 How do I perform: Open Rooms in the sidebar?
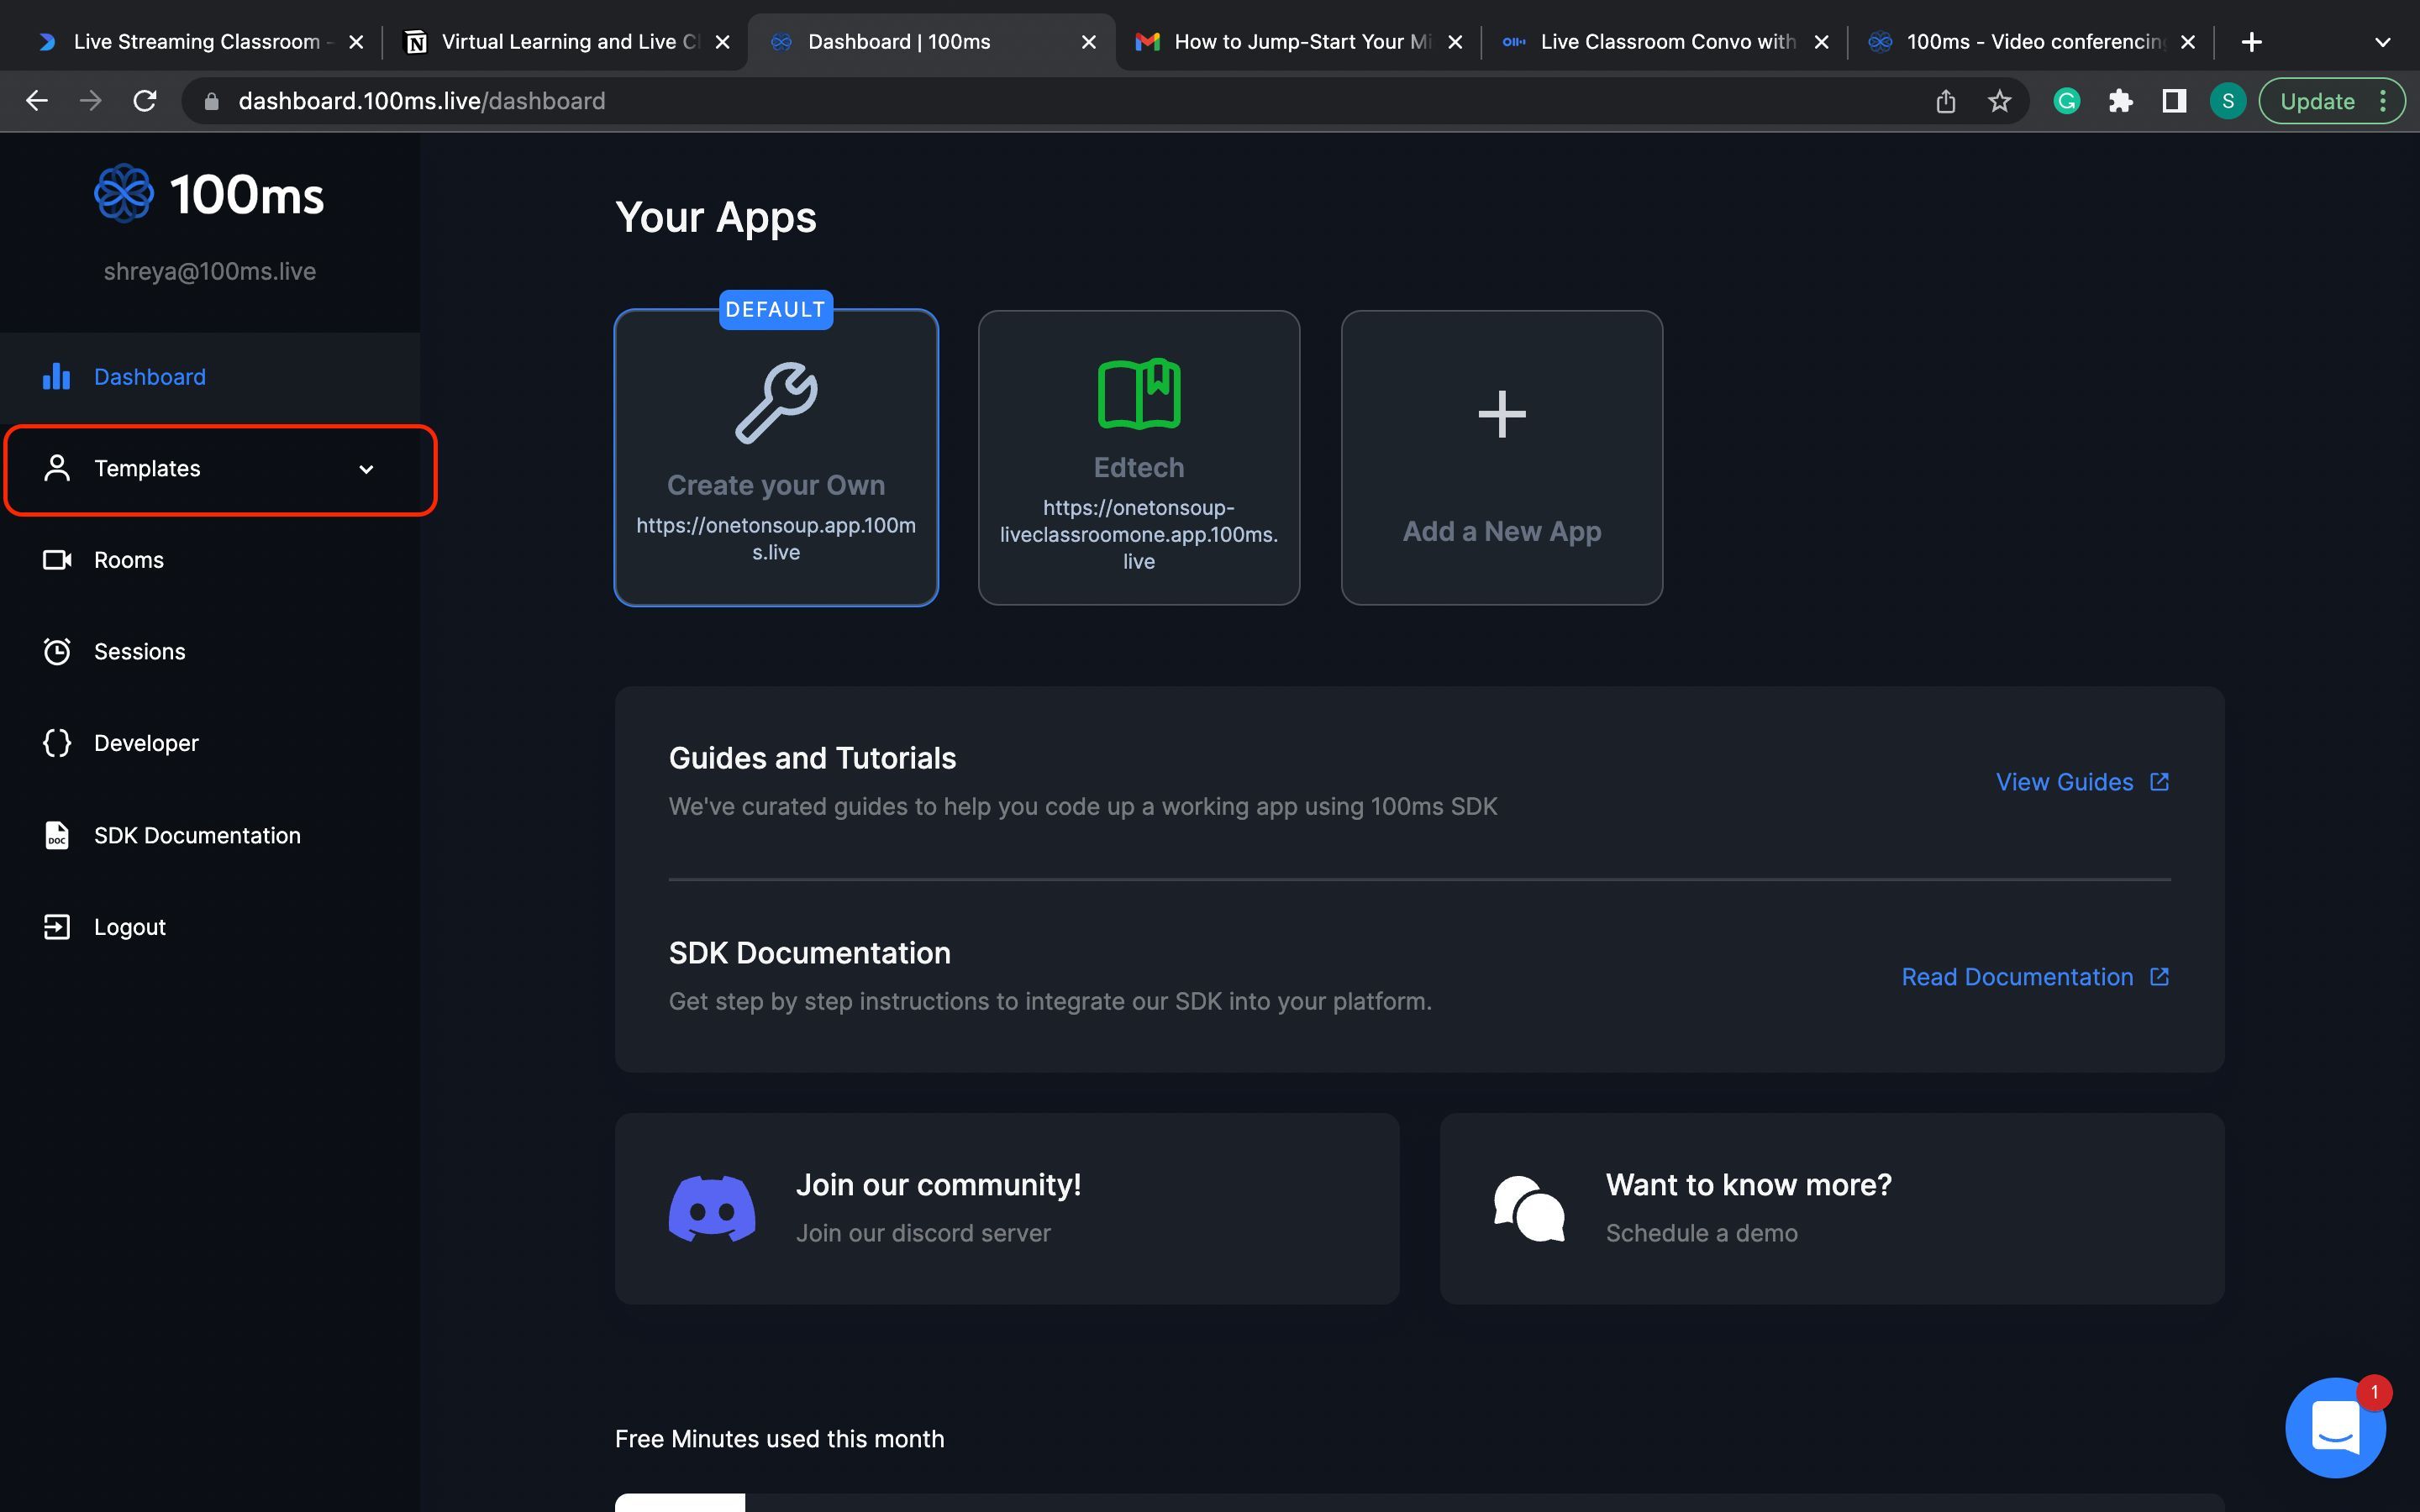[210, 560]
